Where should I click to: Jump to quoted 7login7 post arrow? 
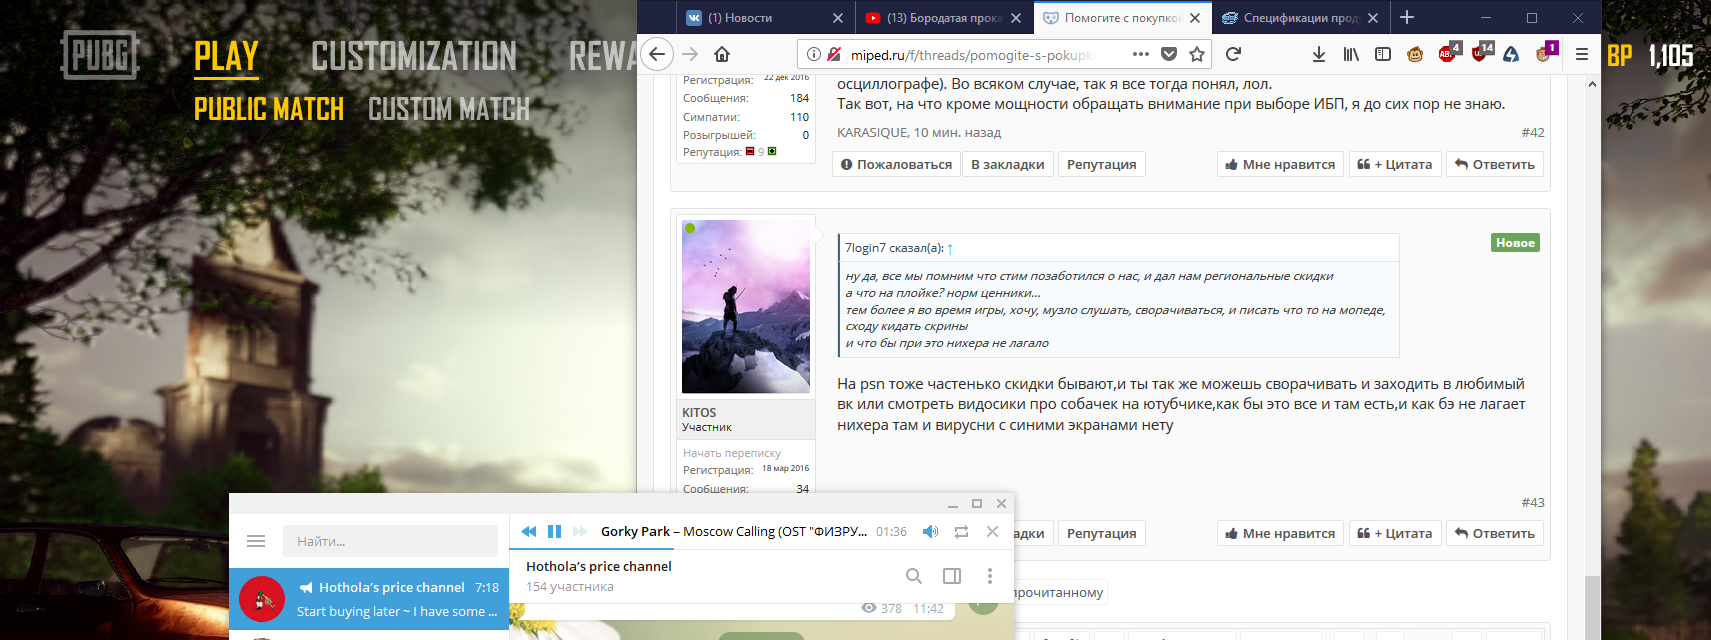coord(950,248)
